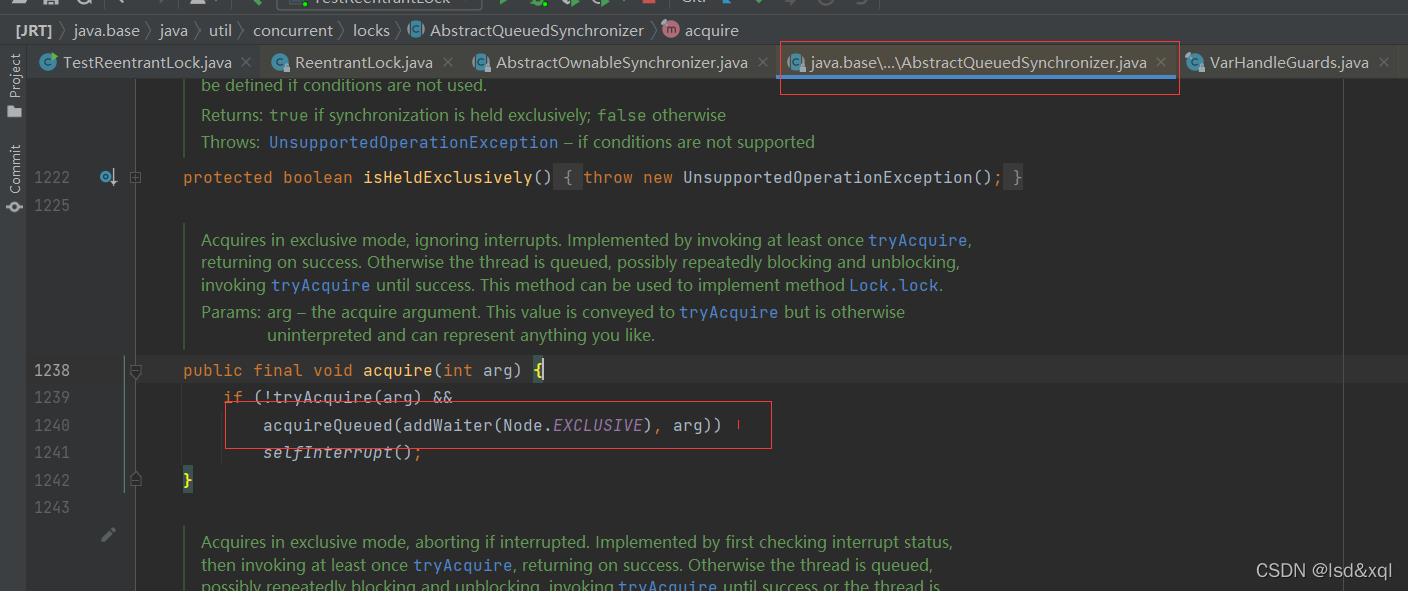1408x591 pixels.
Task: Collapse the acquire method at line 1238
Action: tap(135, 370)
